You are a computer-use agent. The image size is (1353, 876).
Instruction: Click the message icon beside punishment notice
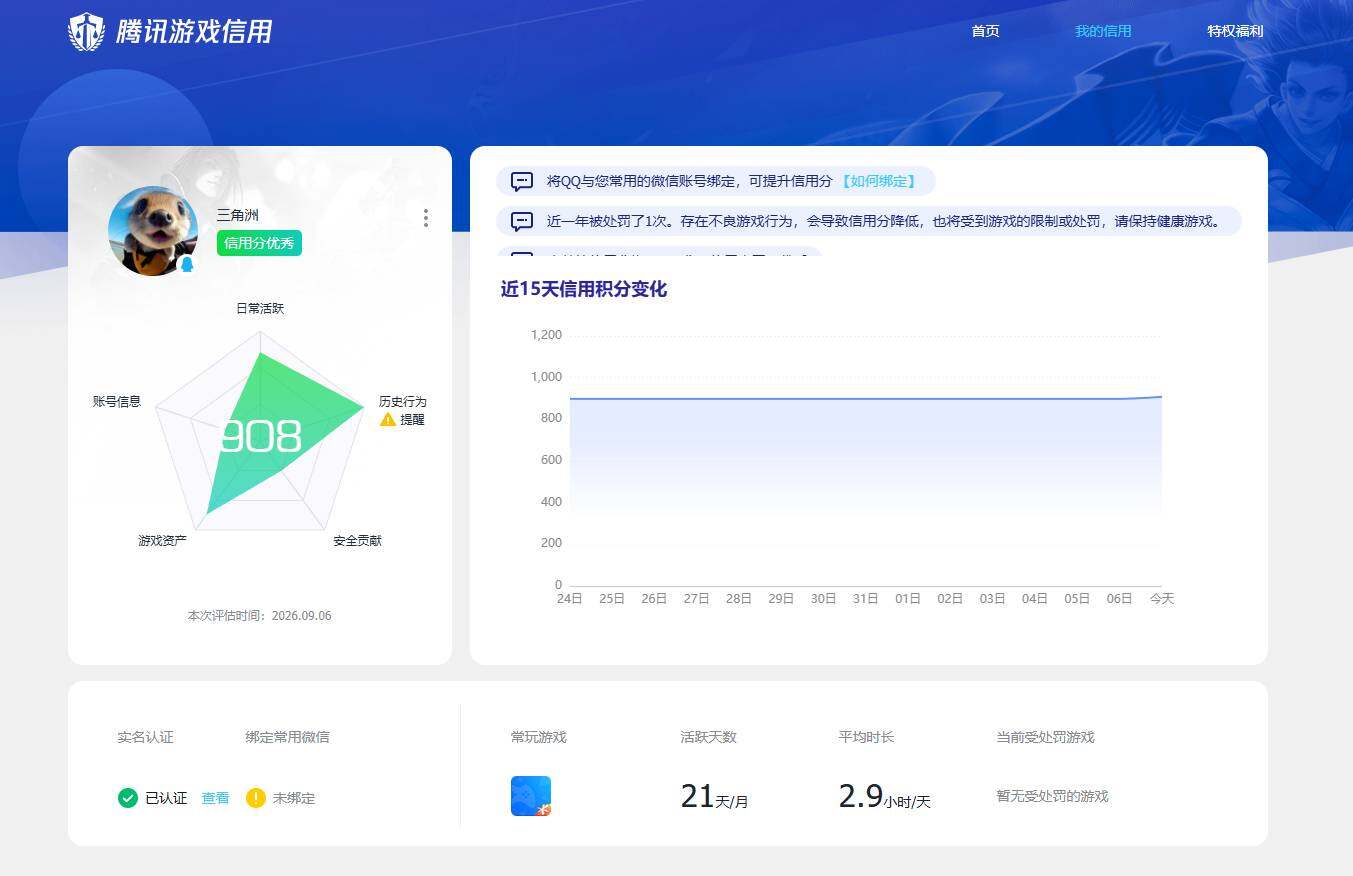coord(522,221)
